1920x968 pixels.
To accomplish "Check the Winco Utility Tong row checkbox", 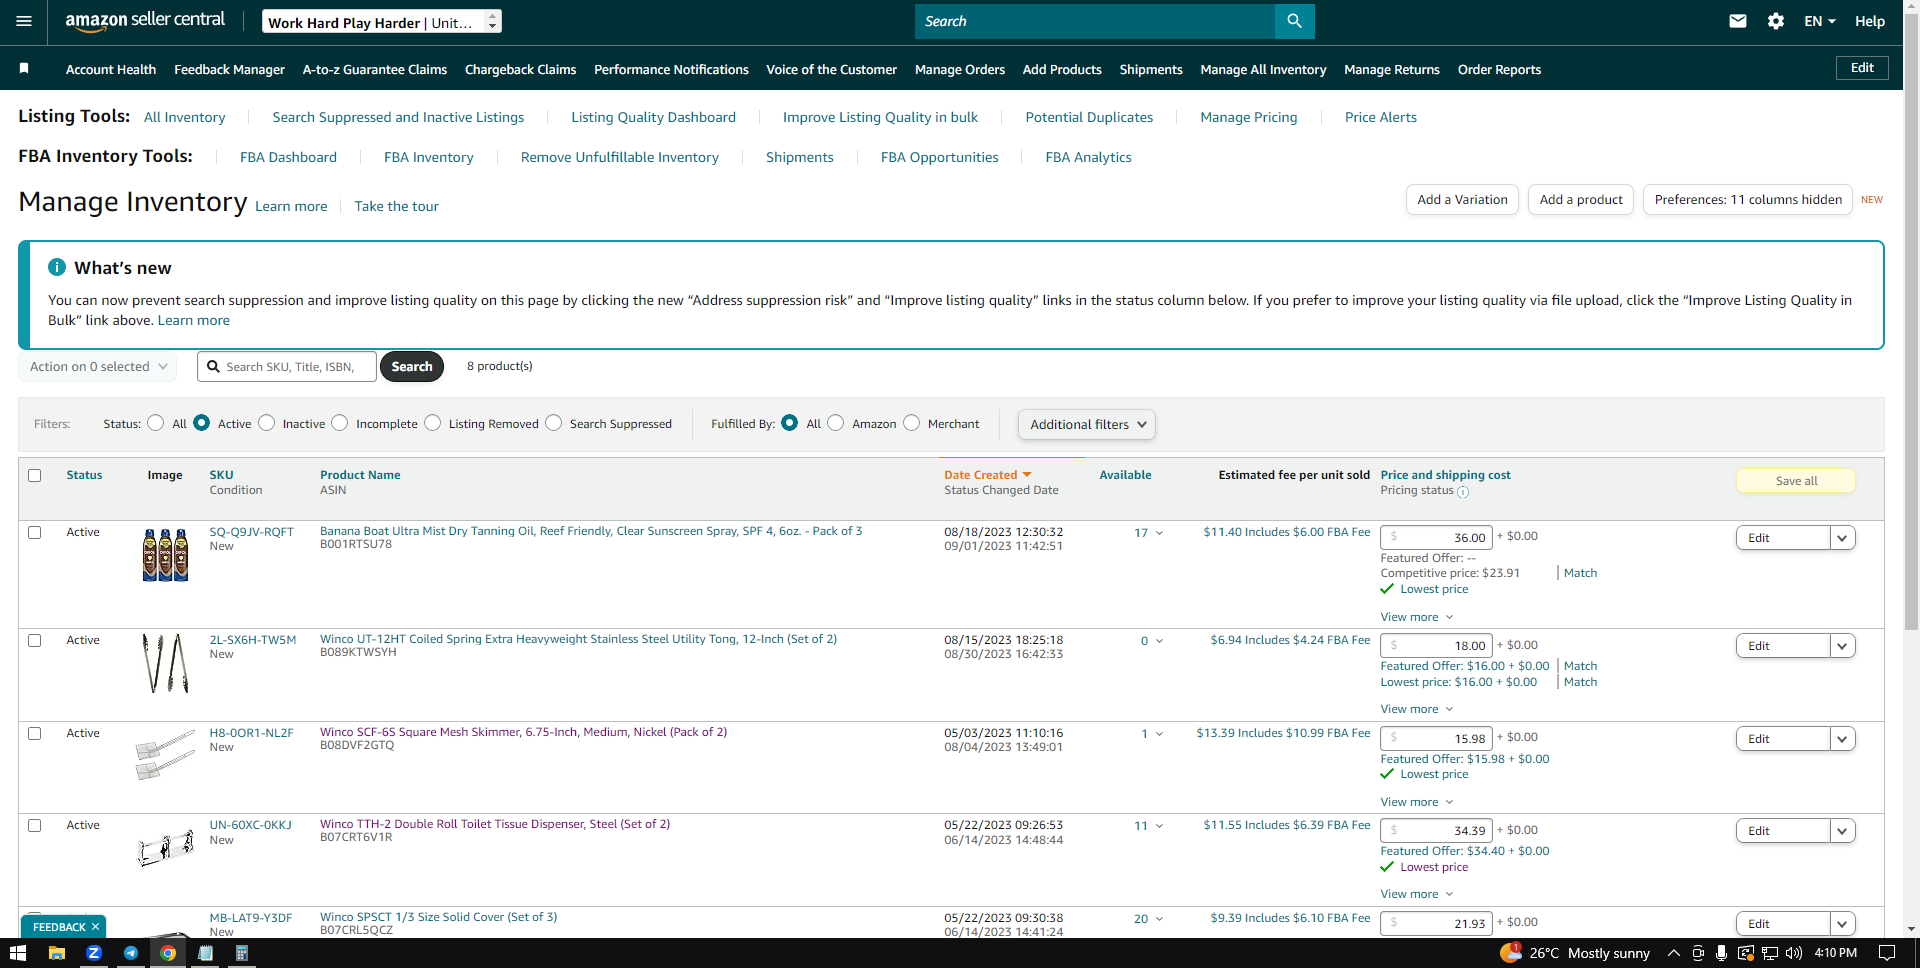I will (35, 640).
